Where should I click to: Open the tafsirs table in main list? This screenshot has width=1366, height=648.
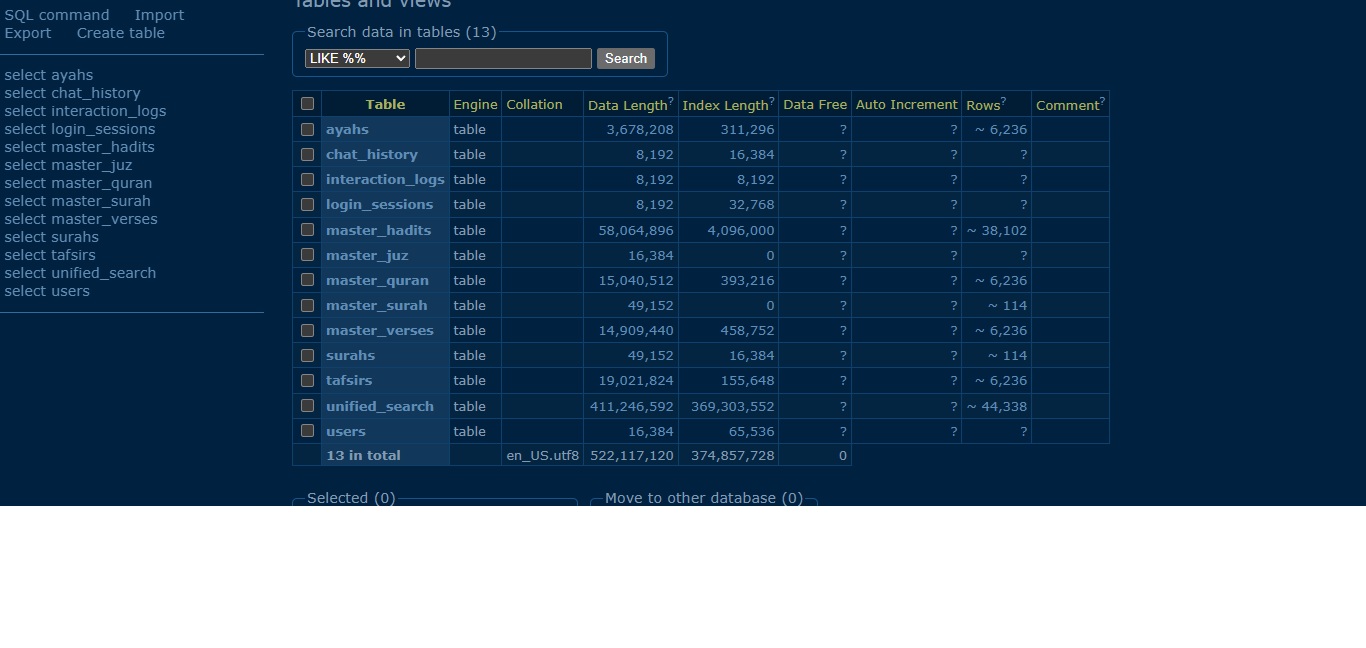tap(349, 380)
